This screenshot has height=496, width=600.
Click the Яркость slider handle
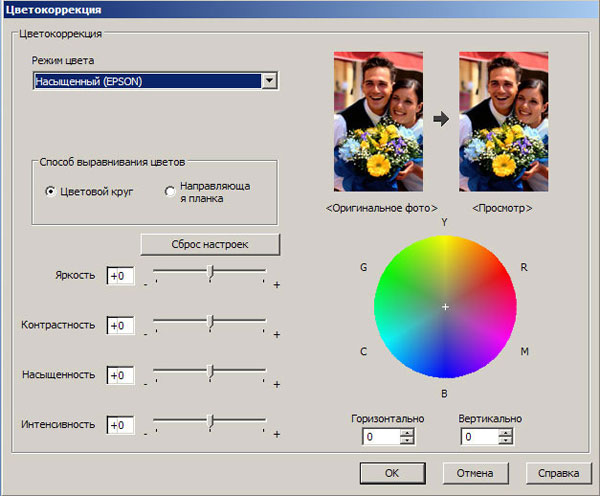pos(210,272)
